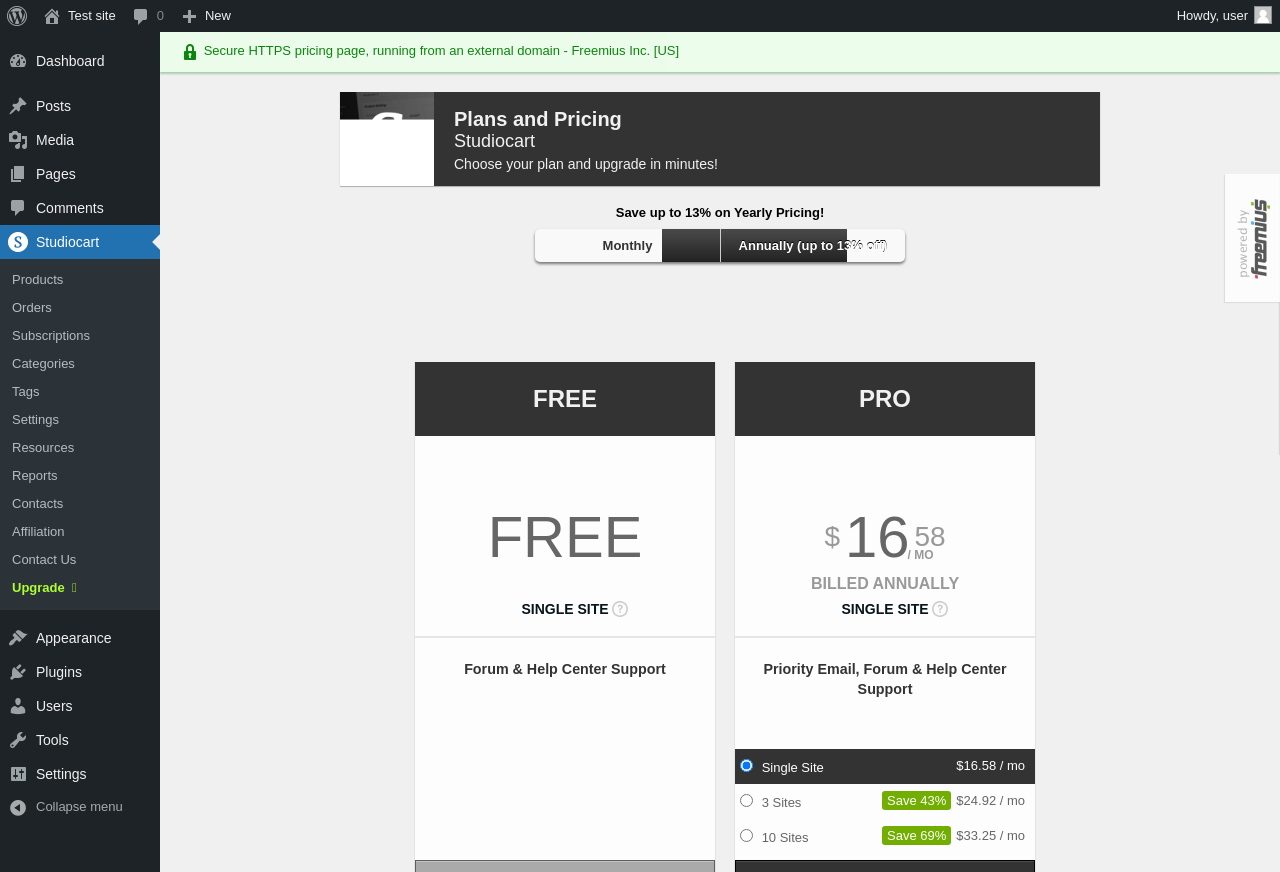This screenshot has width=1280, height=872.
Task: Click the Save 43% badge
Action: point(916,801)
